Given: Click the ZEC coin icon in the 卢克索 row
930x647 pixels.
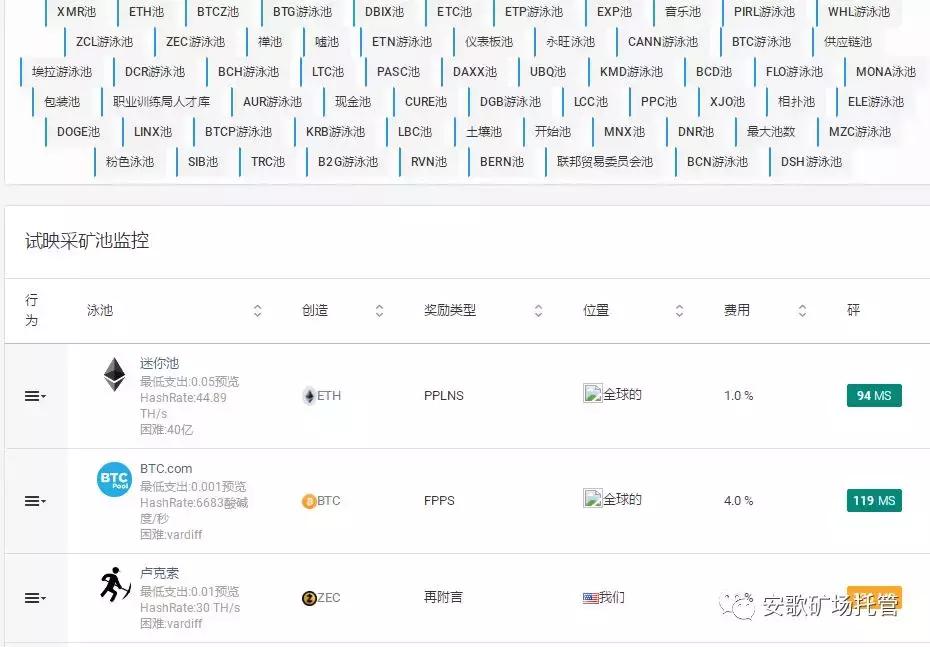Looking at the screenshot, I should point(310,598).
